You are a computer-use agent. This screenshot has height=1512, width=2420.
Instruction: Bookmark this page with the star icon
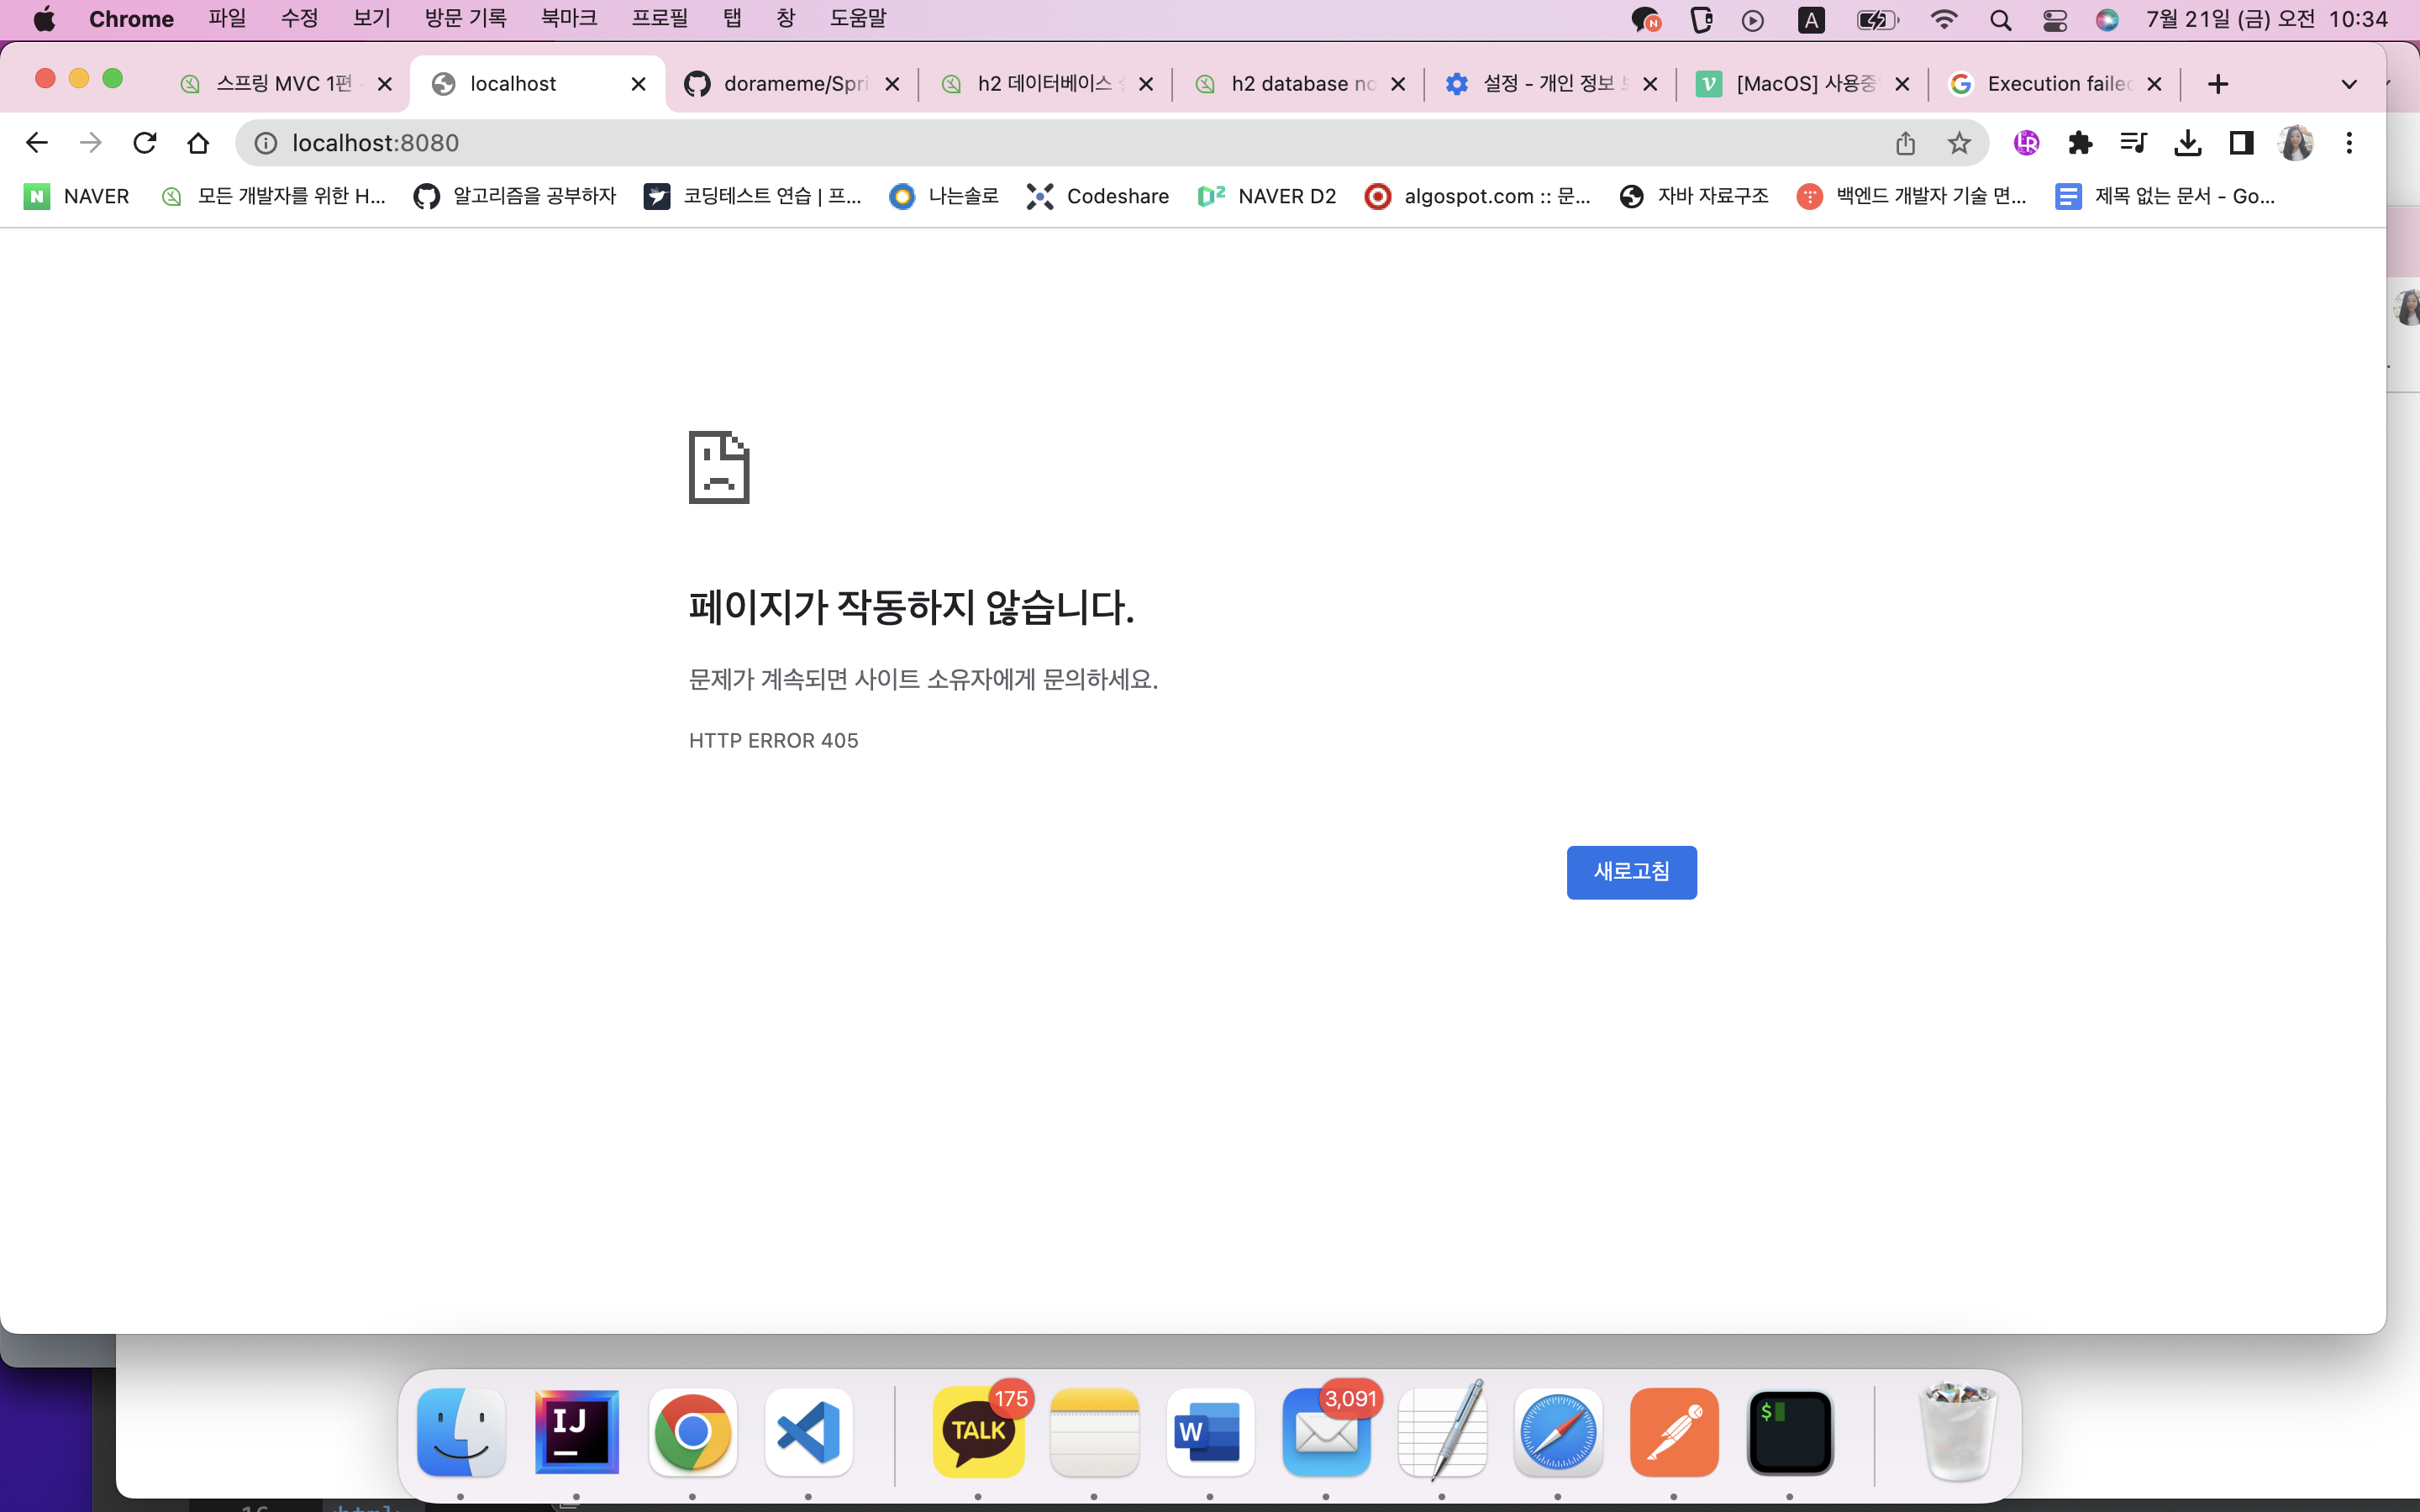(x=1959, y=143)
